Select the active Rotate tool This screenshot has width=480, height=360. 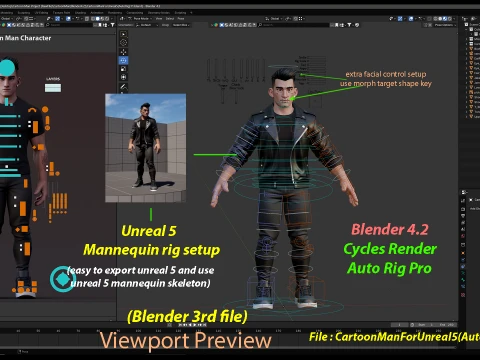123,60
